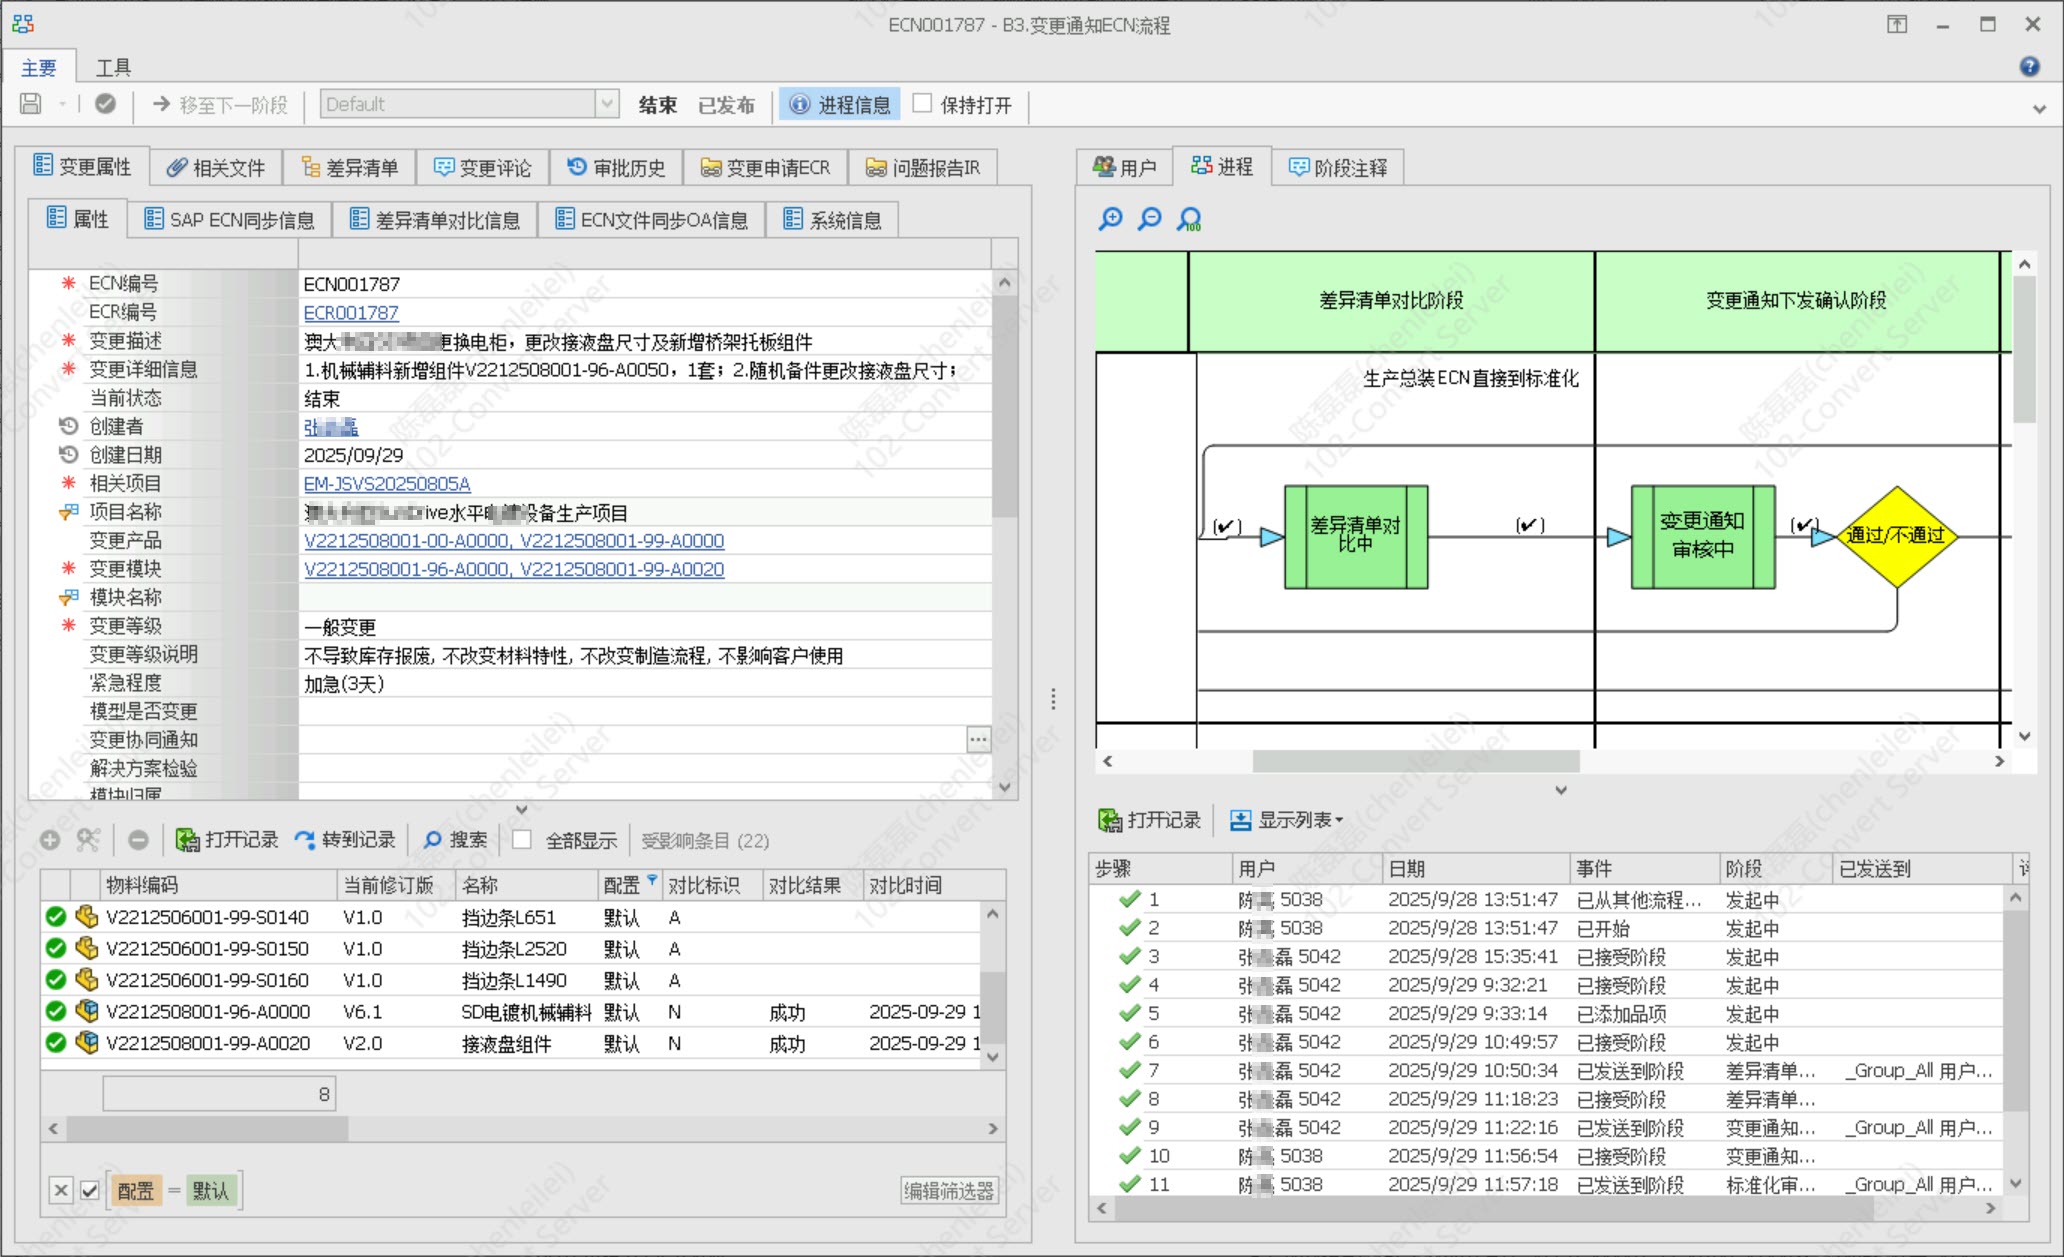Zoom in on the process diagram

pos(1110,219)
